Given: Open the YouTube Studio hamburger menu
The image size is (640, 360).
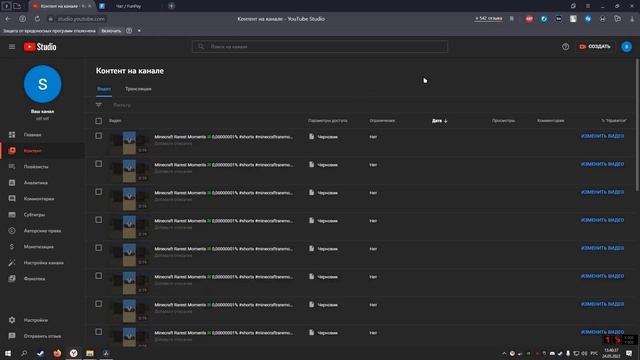Looking at the screenshot, I should 12,47.
